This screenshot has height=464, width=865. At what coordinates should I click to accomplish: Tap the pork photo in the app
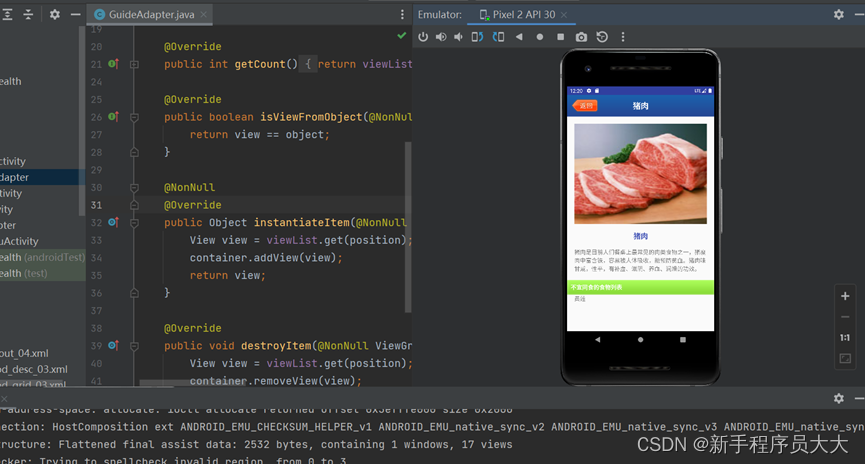(x=640, y=173)
